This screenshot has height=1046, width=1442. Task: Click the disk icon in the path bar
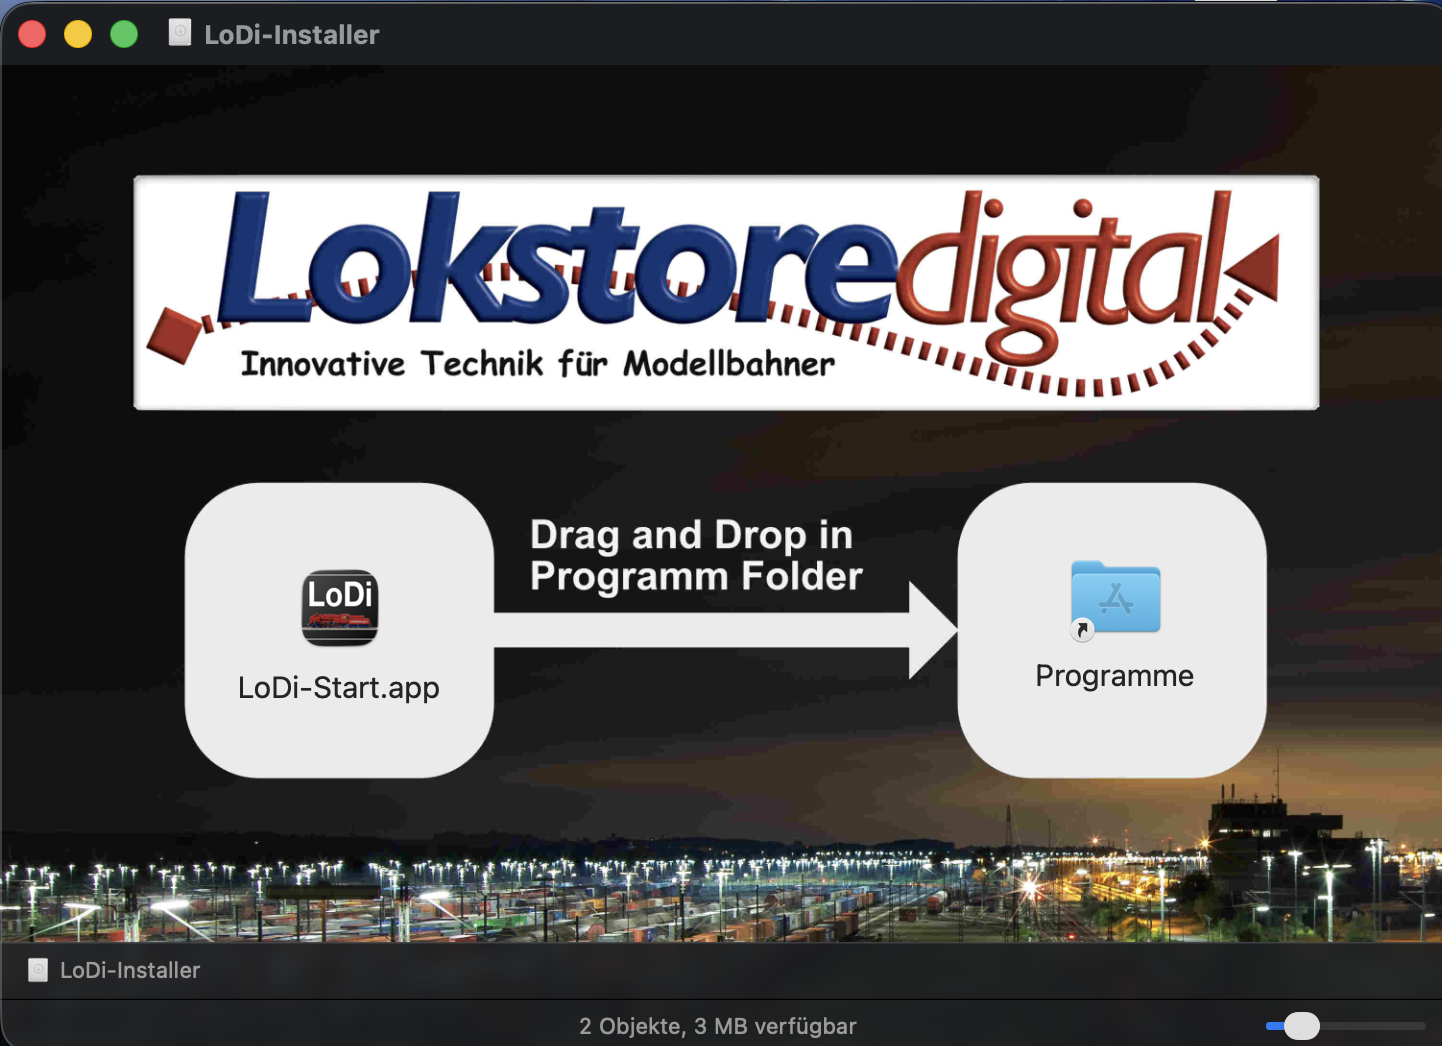point(38,970)
